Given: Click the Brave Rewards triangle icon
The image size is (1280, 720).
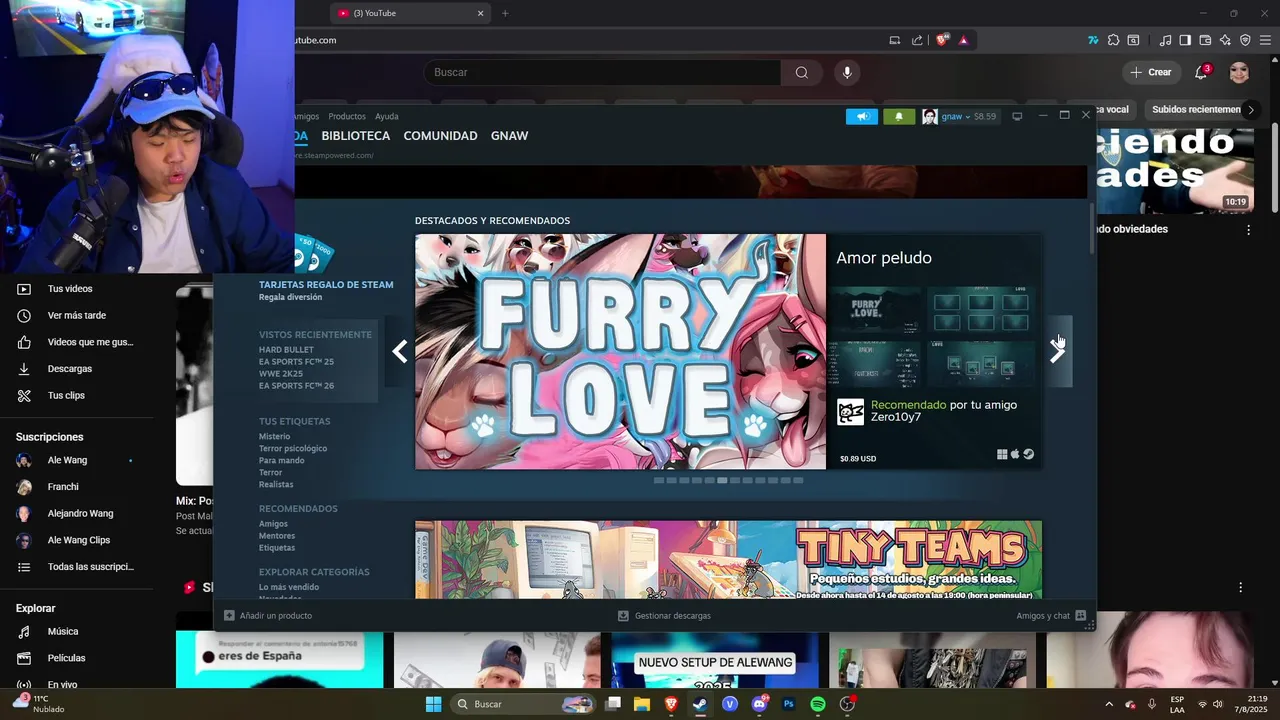Looking at the screenshot, I should coord(963,40).
